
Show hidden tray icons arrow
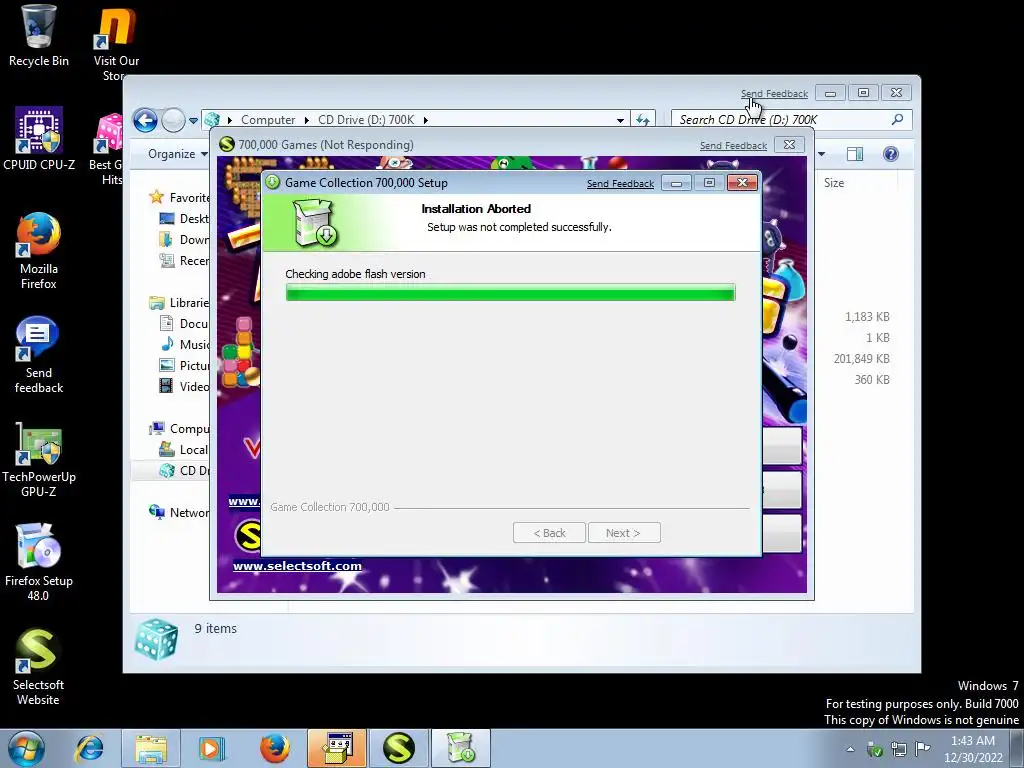point(850,749)
